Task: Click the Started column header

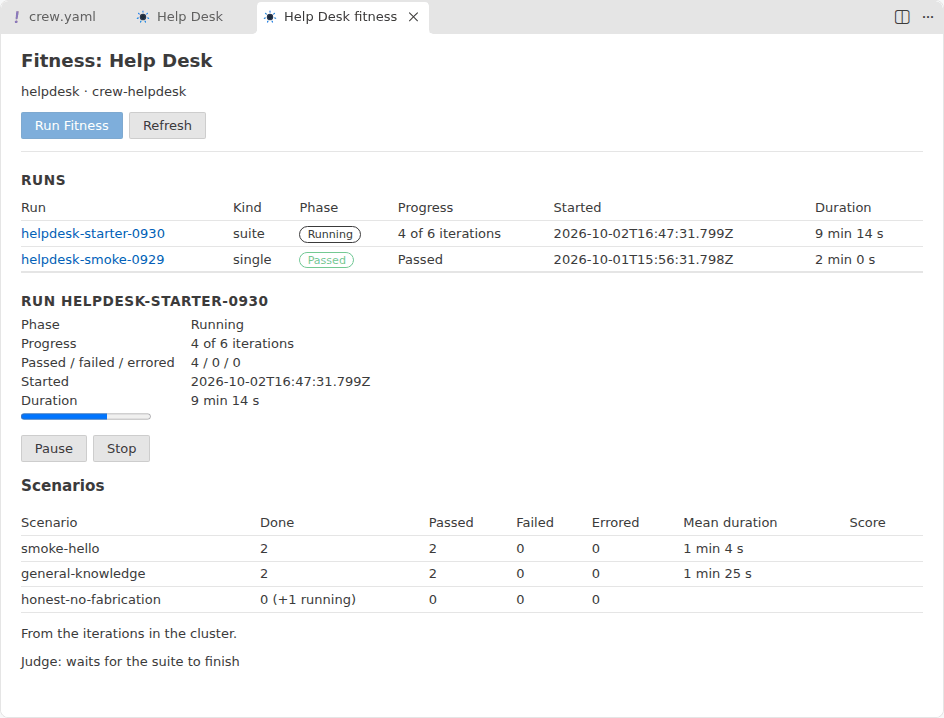Action: [x=577, y=208]
